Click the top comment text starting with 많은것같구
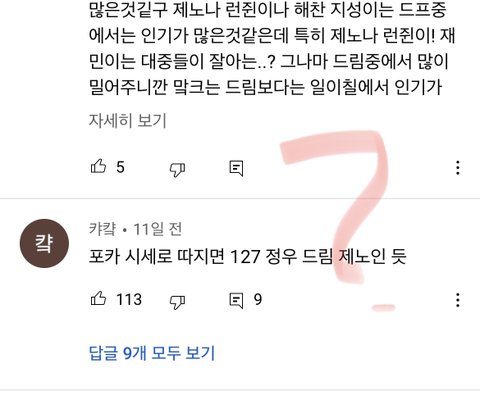 [272, 48]
